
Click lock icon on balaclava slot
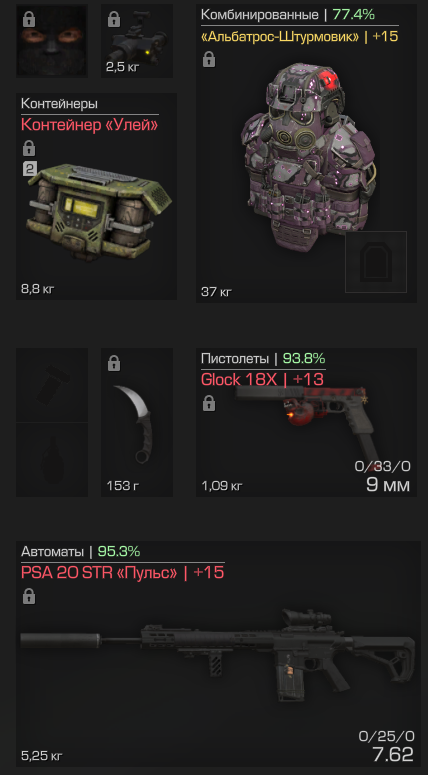click(x=29, y=19)
